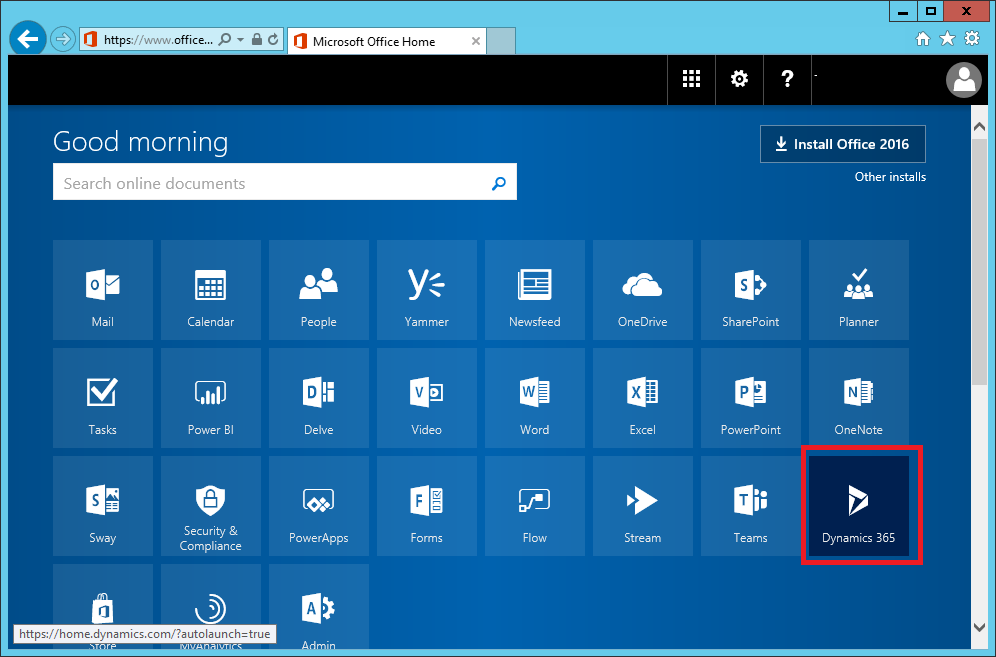Launch Power BI tile
This screenshot has height=657, width=996.
211,398
